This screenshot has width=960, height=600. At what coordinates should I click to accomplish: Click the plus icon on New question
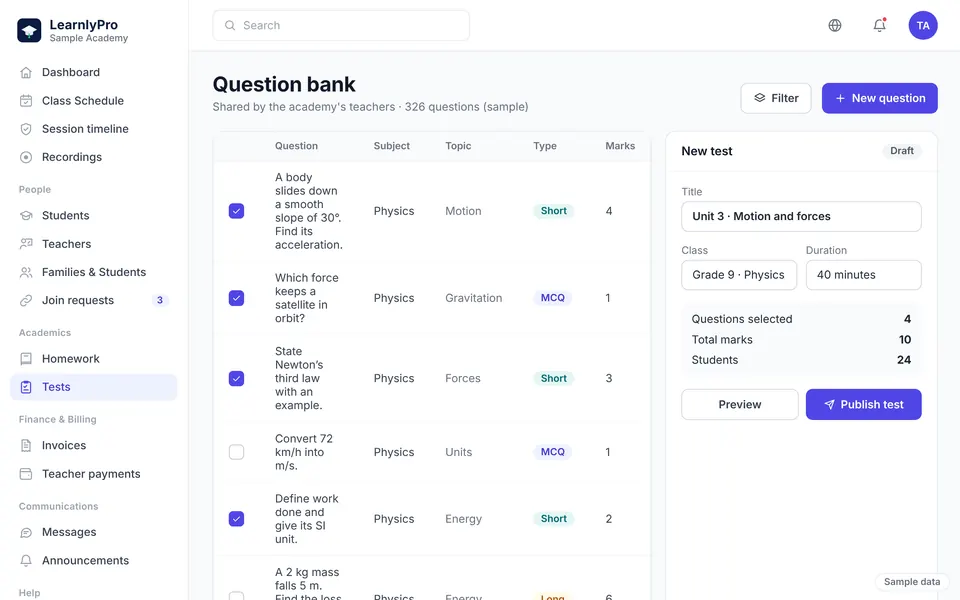(840, 98)
